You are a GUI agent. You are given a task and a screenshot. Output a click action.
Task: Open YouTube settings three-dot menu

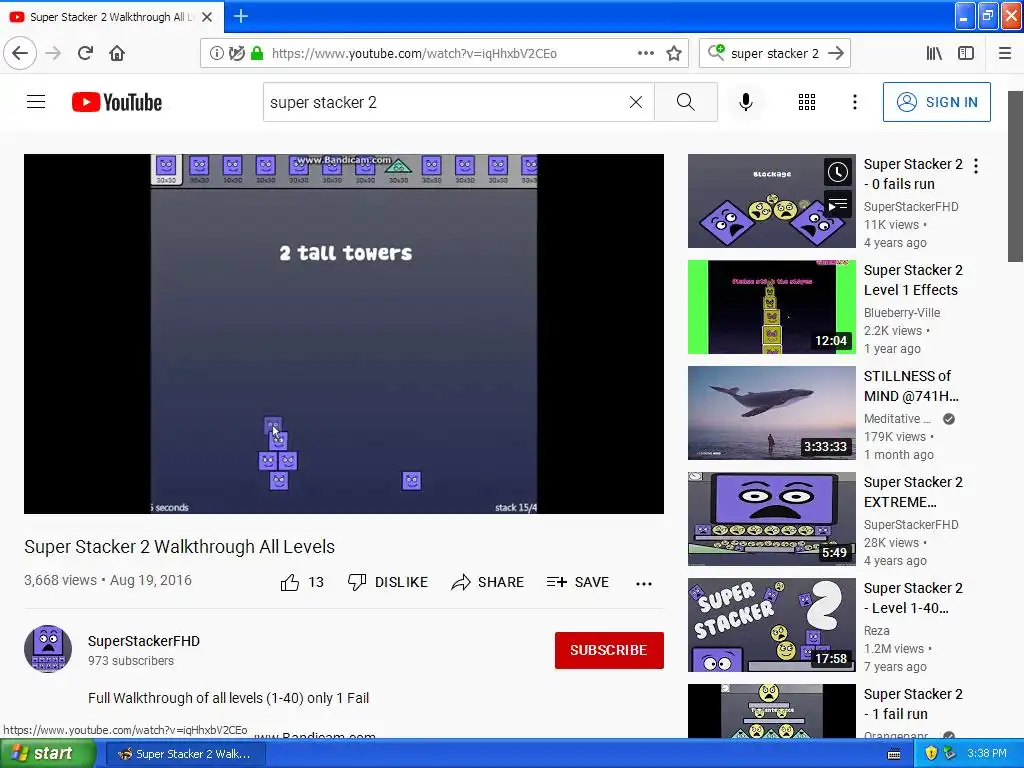coord(855,102)
